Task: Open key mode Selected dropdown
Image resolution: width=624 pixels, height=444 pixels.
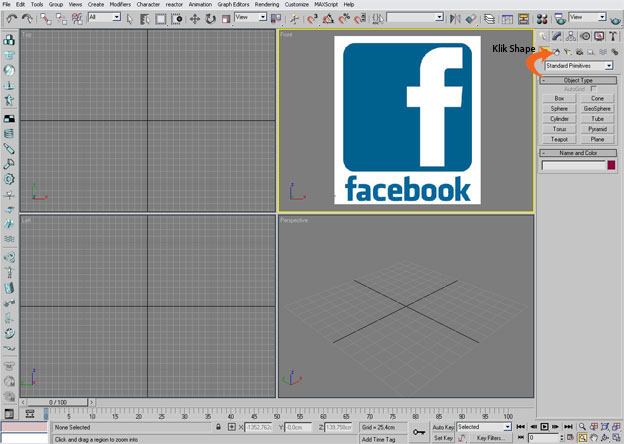Action: [484, 427]
